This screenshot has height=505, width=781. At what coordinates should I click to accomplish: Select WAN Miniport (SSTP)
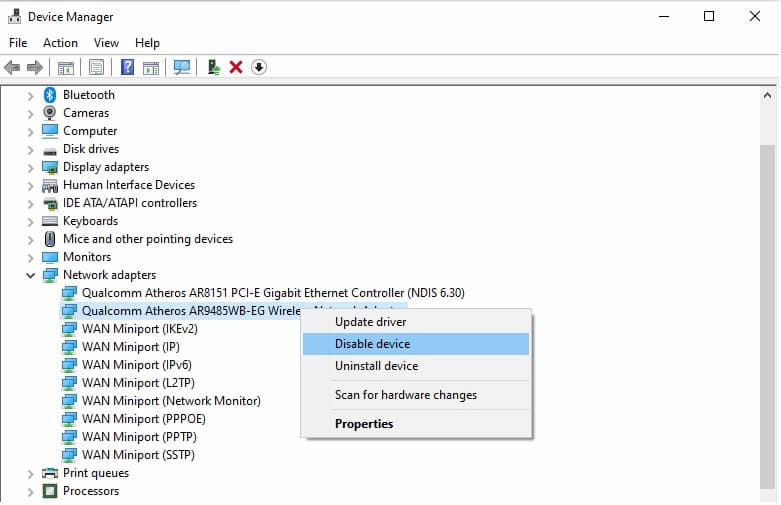[x=138, y=455]
